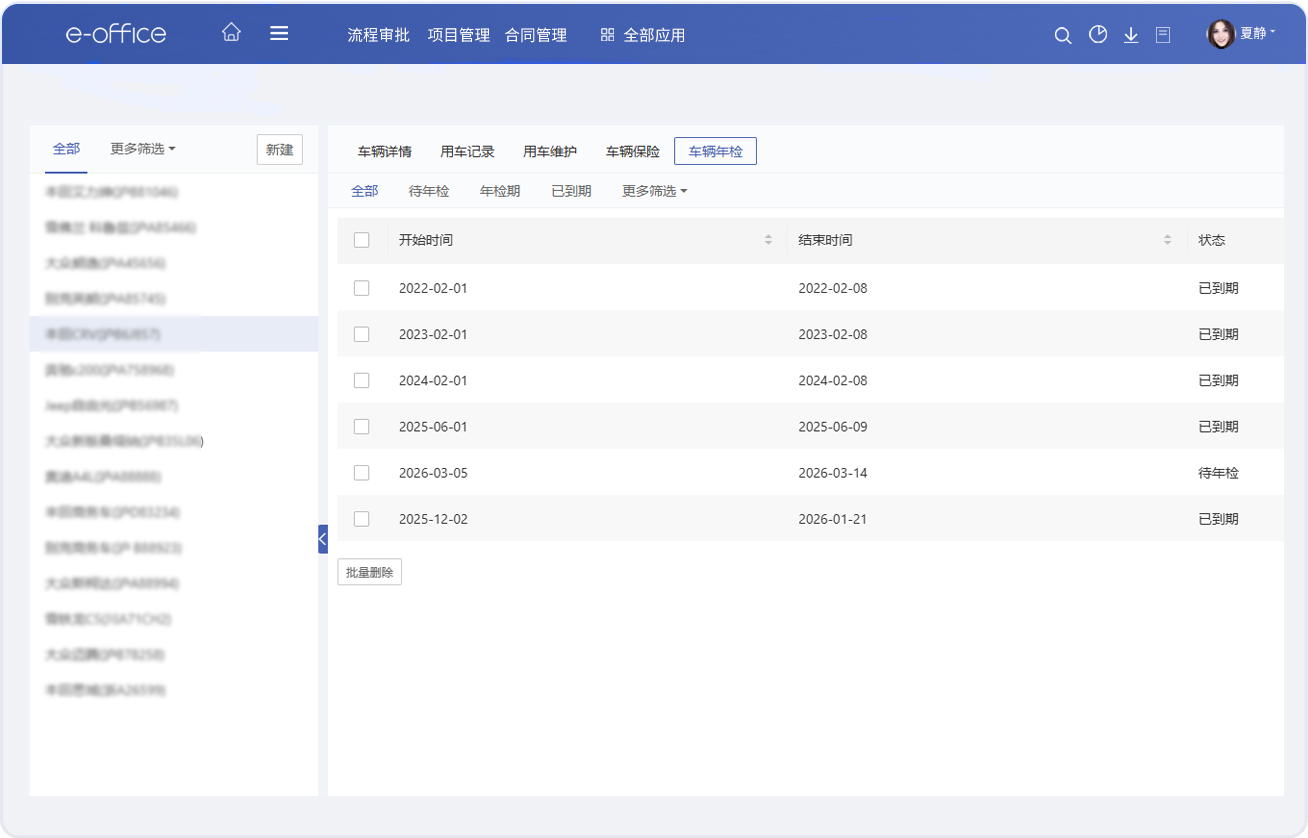Collapse the left sidebar panel handle
The height and width of the screenshot is (838, 1308).
(x=322, y=539)
